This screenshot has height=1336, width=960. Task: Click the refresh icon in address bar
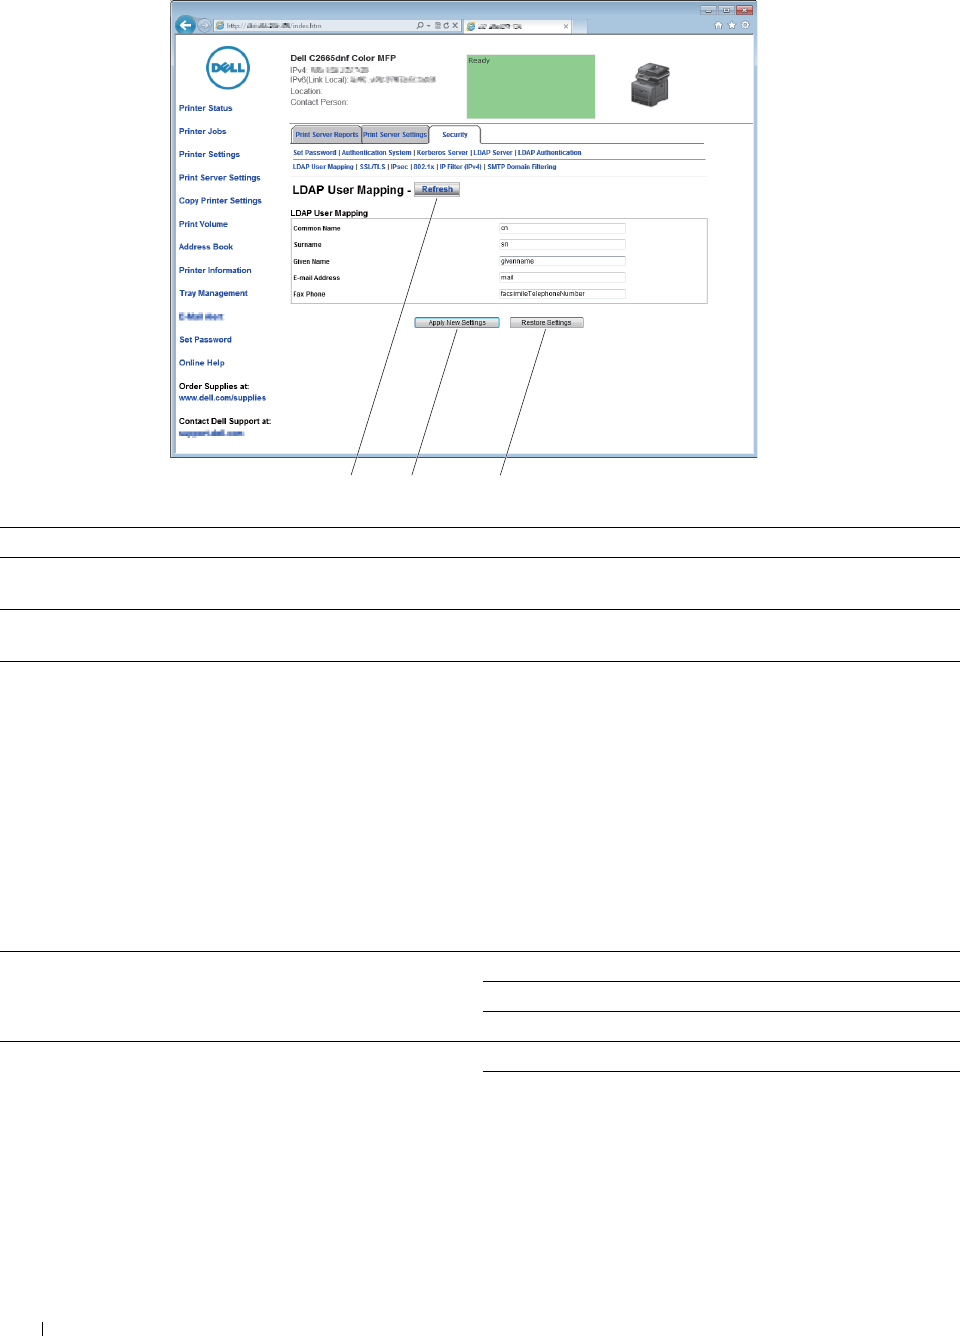[446, 25]
